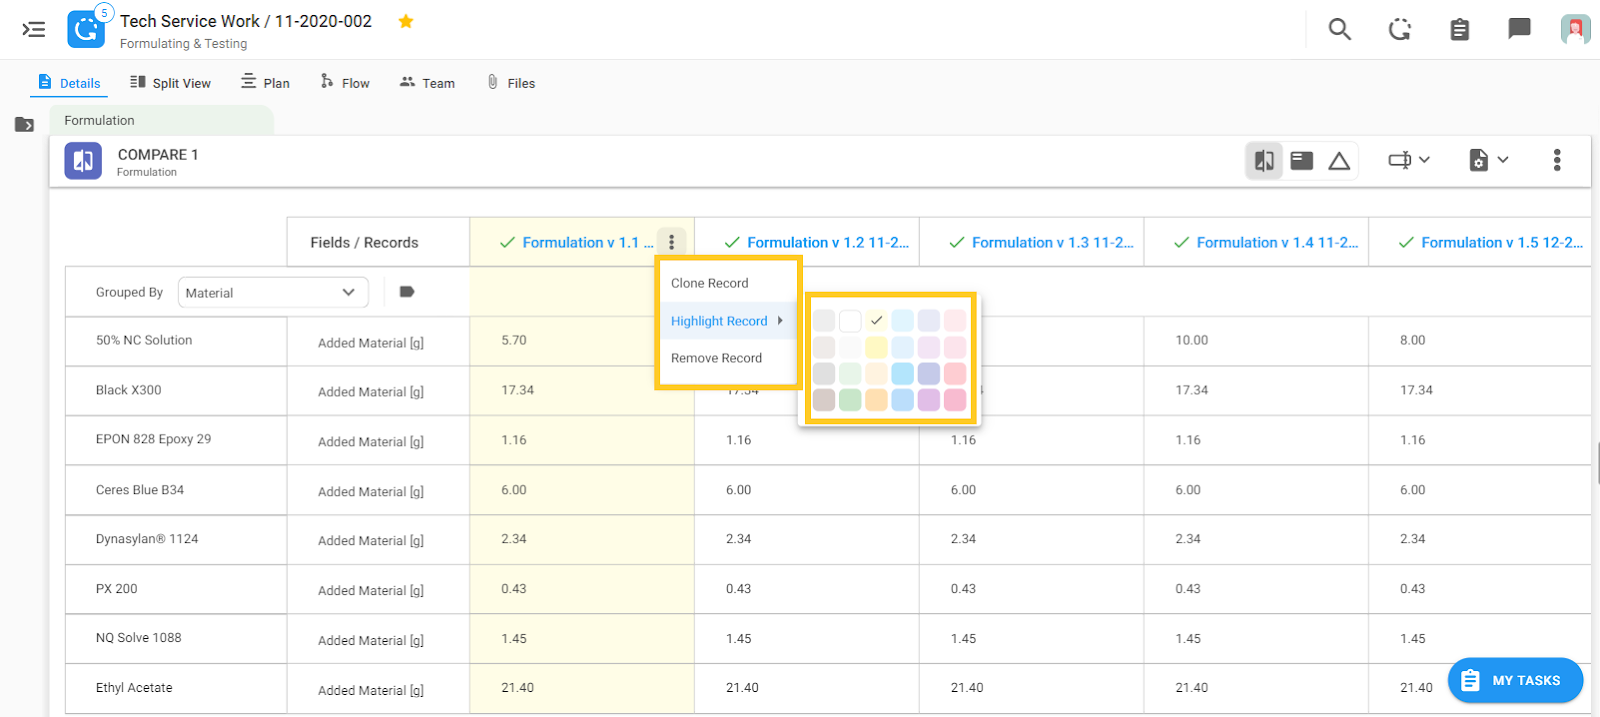
Task: Switch to the card view icon
Action: pos(1301,160)
